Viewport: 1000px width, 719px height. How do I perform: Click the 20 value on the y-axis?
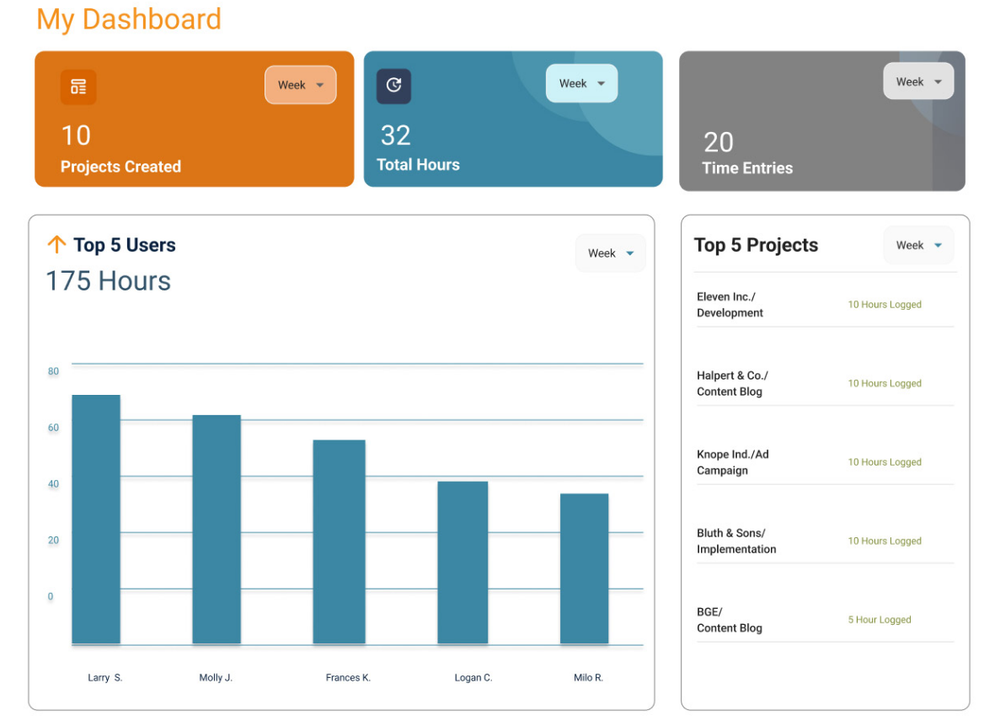click(54, 540)
